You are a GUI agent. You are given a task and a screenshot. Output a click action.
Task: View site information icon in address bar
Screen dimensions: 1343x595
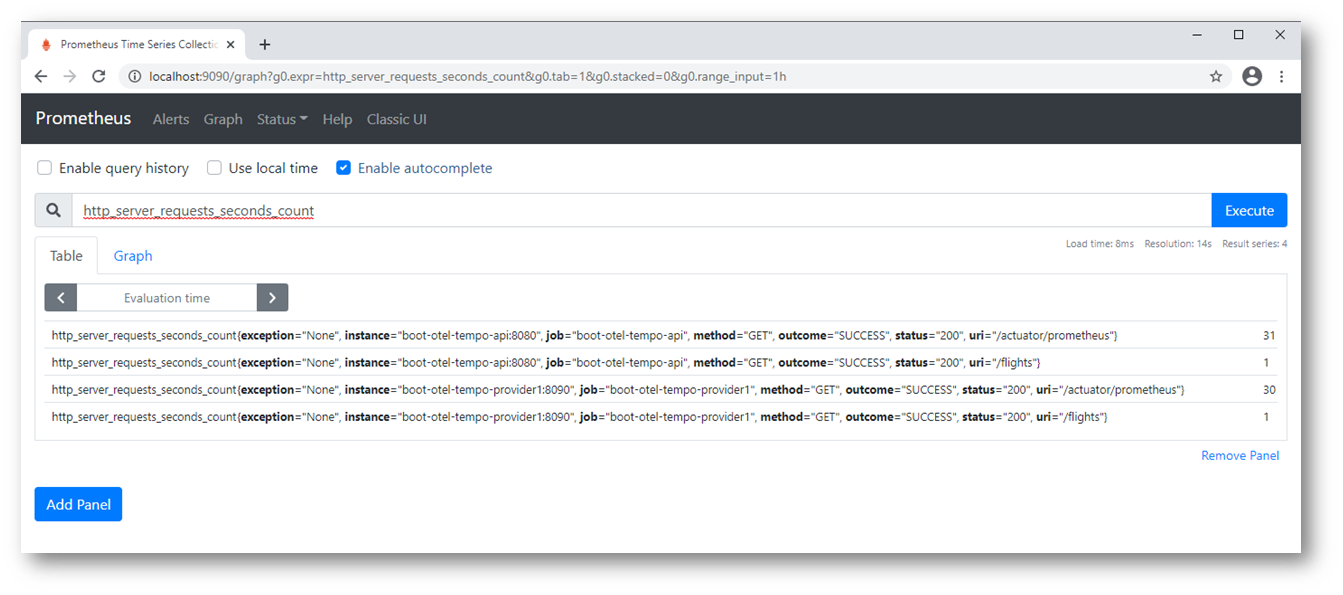pos(134,76)
